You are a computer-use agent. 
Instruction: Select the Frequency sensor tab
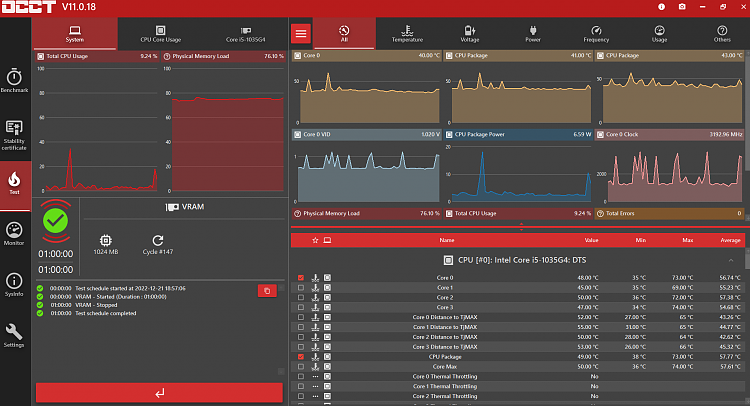[x=596, y=33]
